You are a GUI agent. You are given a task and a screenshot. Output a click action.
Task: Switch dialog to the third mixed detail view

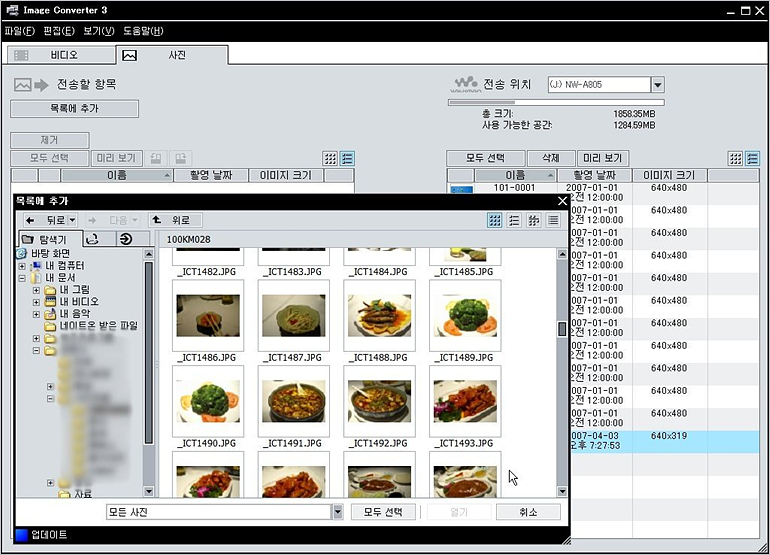click(533, 220)
